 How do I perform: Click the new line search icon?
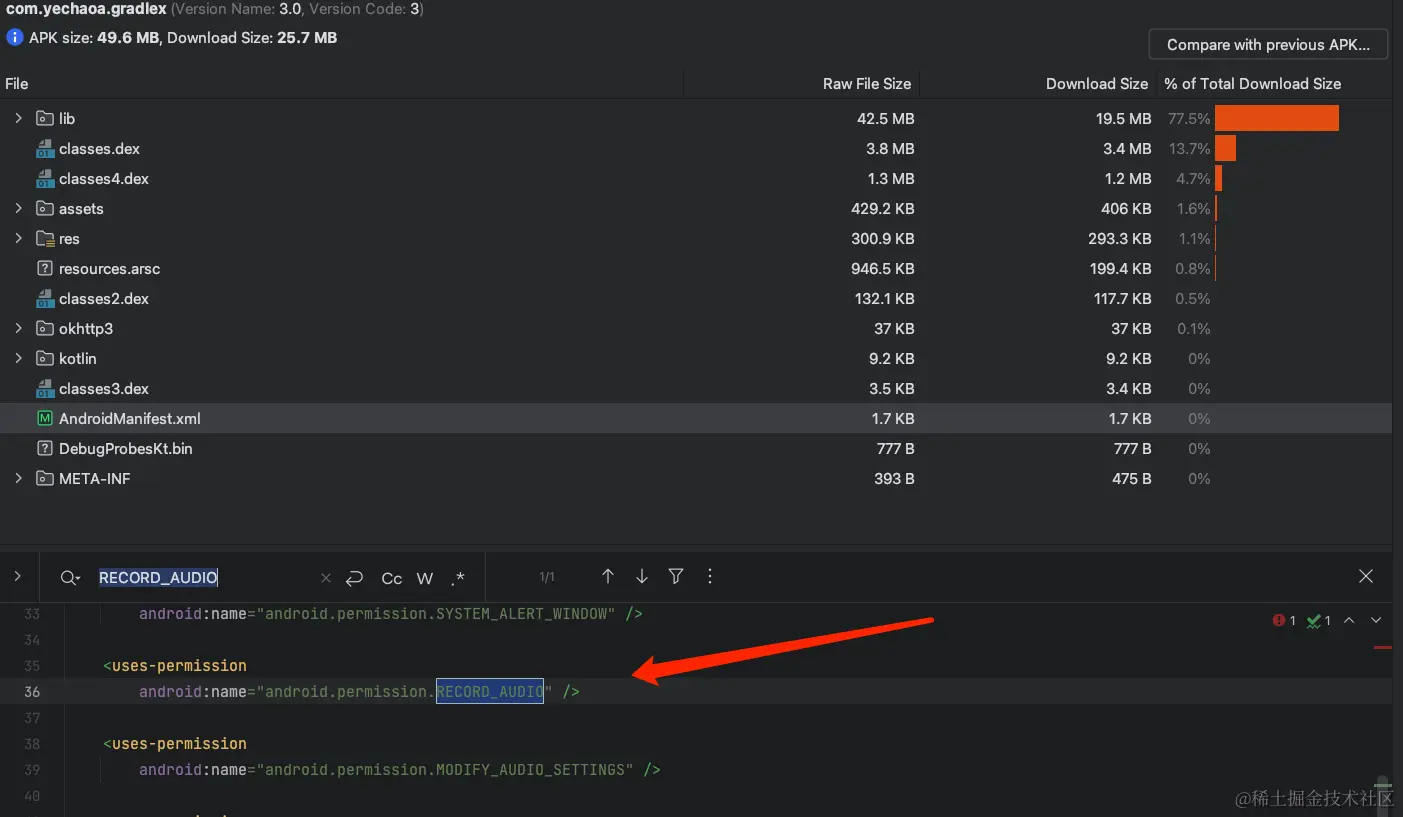coord(354,577)
